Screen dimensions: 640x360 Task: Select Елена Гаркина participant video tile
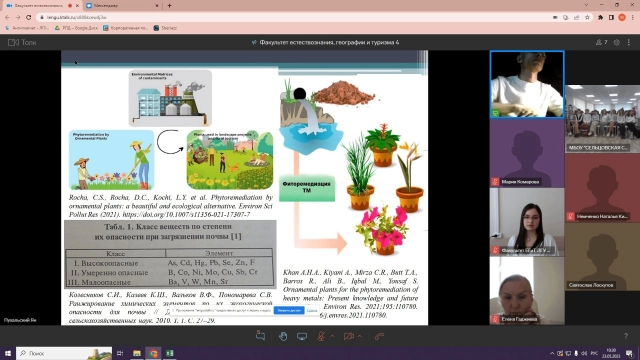[x=527, y=291]
